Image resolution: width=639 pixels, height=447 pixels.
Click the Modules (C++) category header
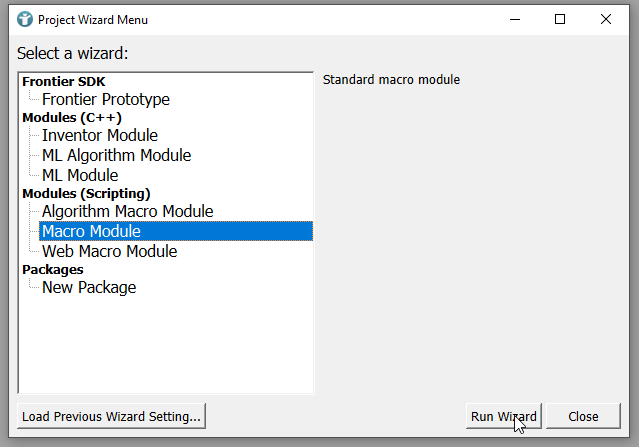coord(72,117)
